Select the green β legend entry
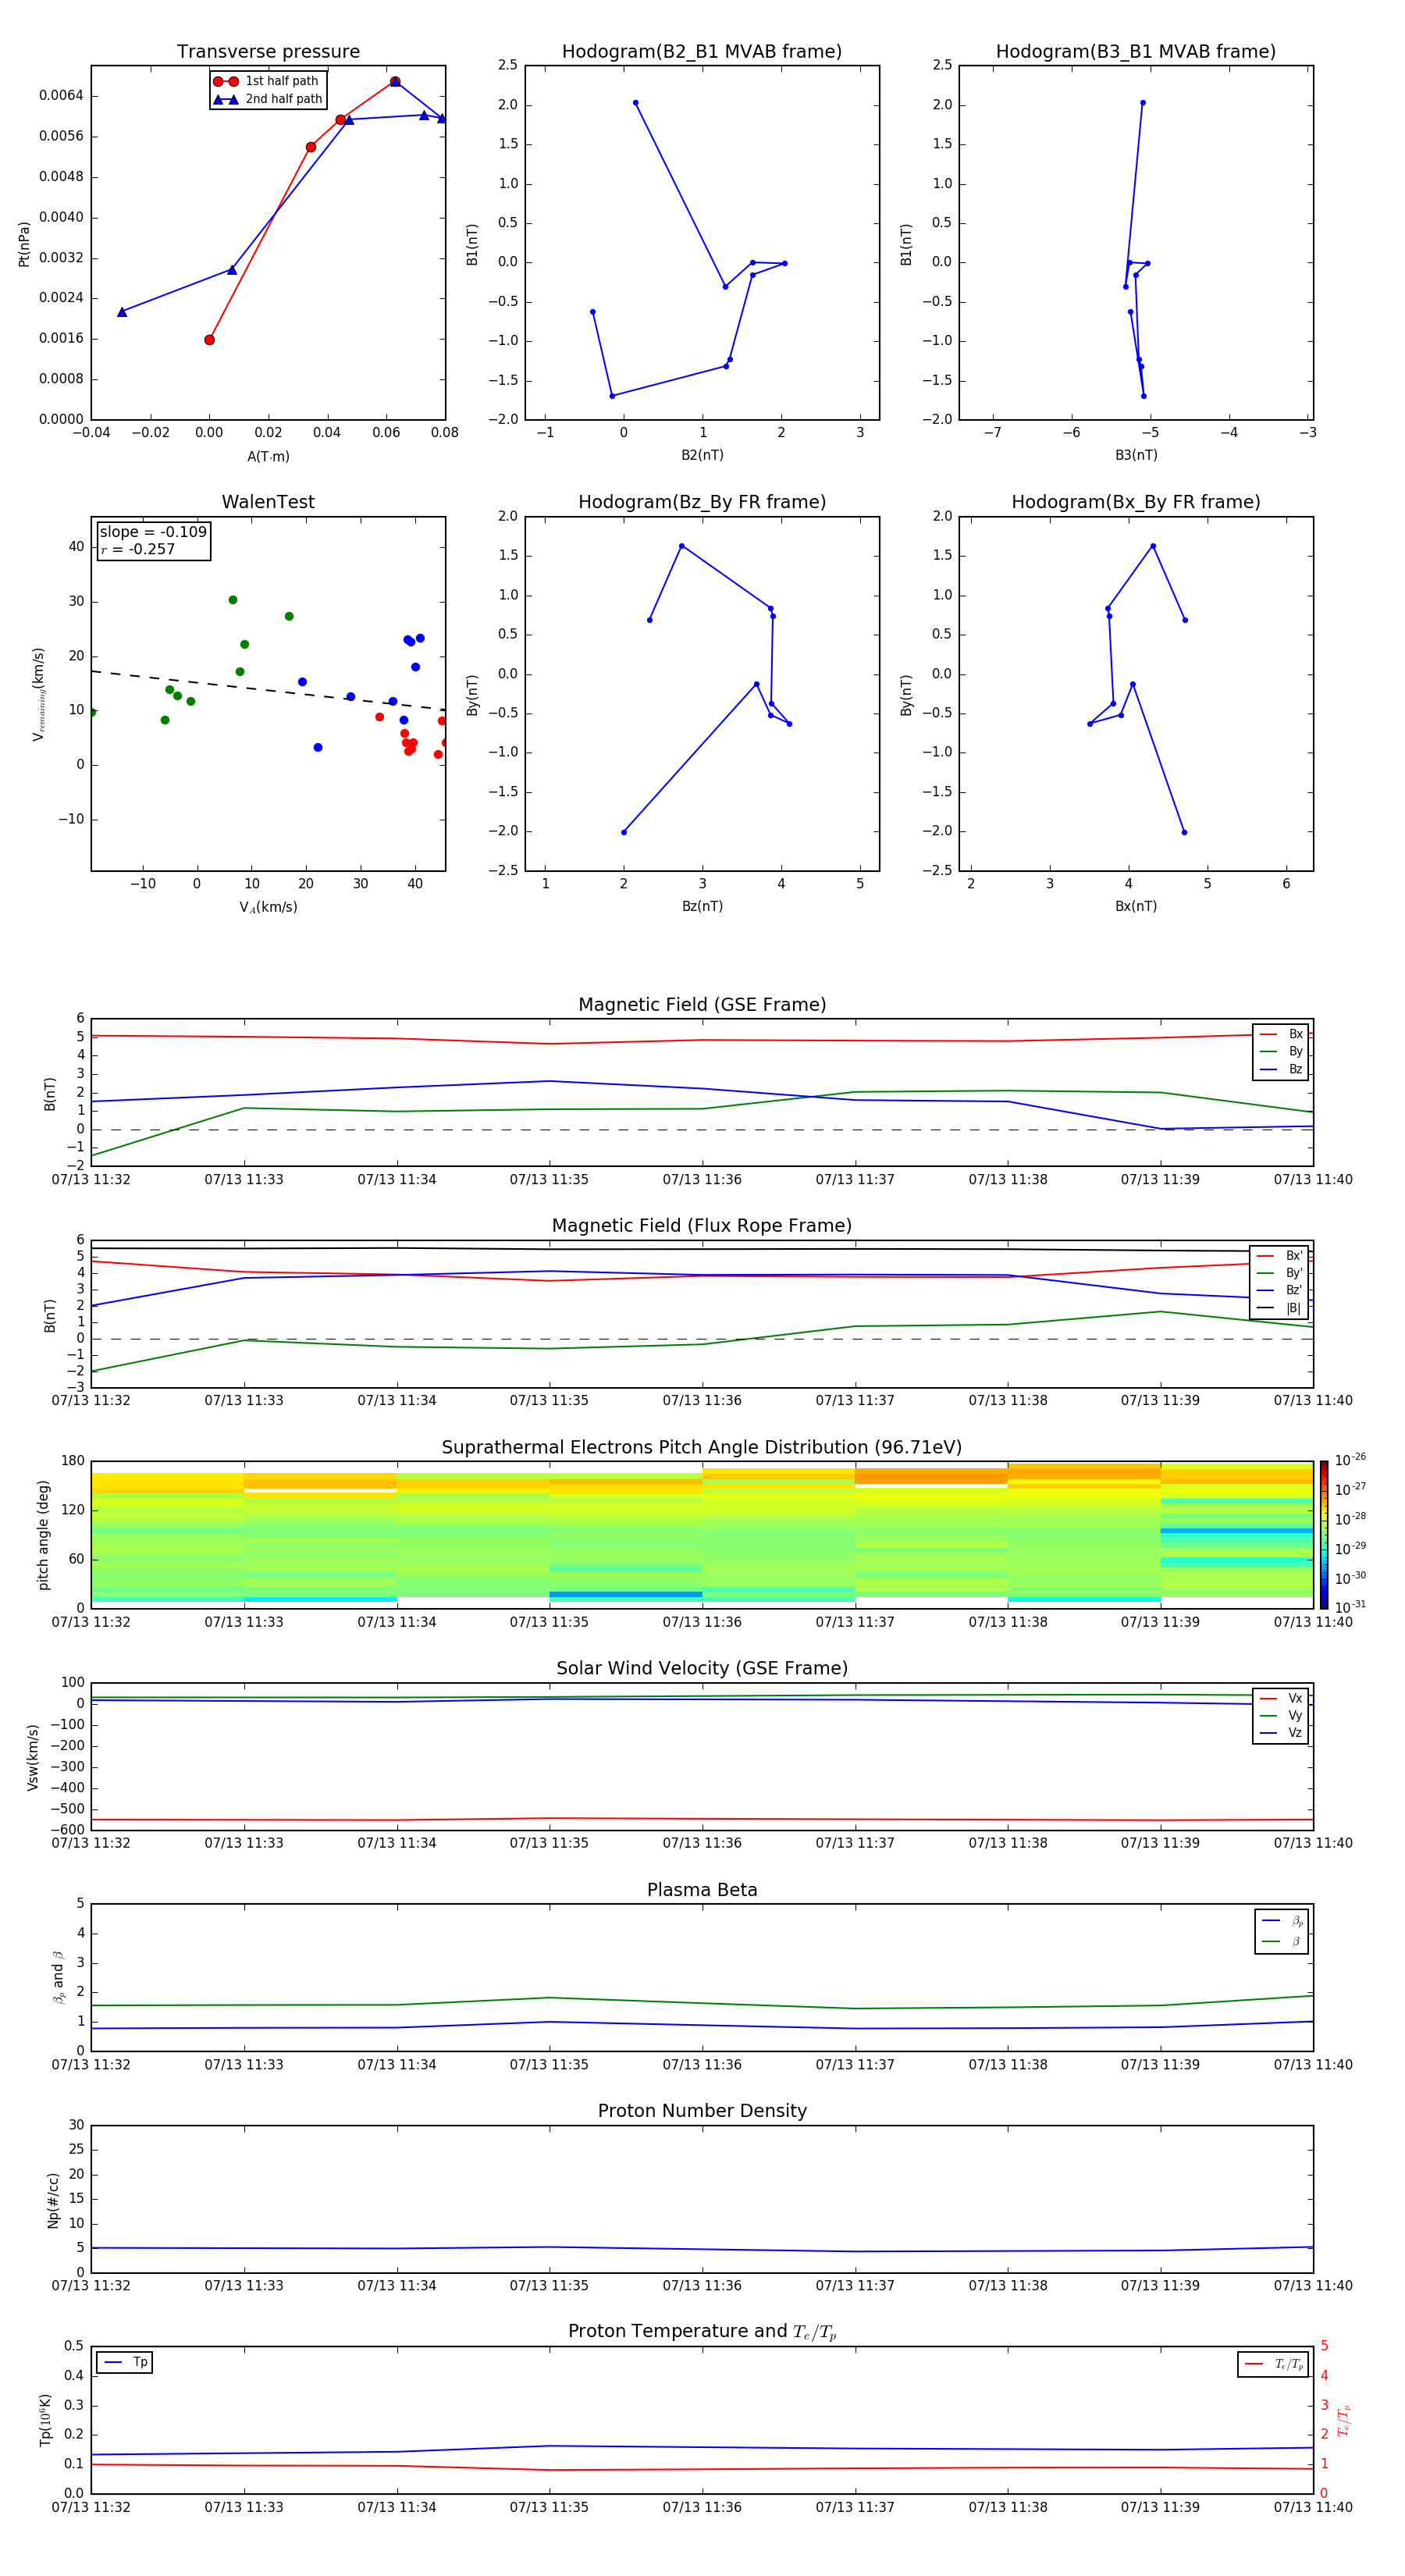The height and width of the screenshot is (2576, 1405). click(x=1282, y=1941)
